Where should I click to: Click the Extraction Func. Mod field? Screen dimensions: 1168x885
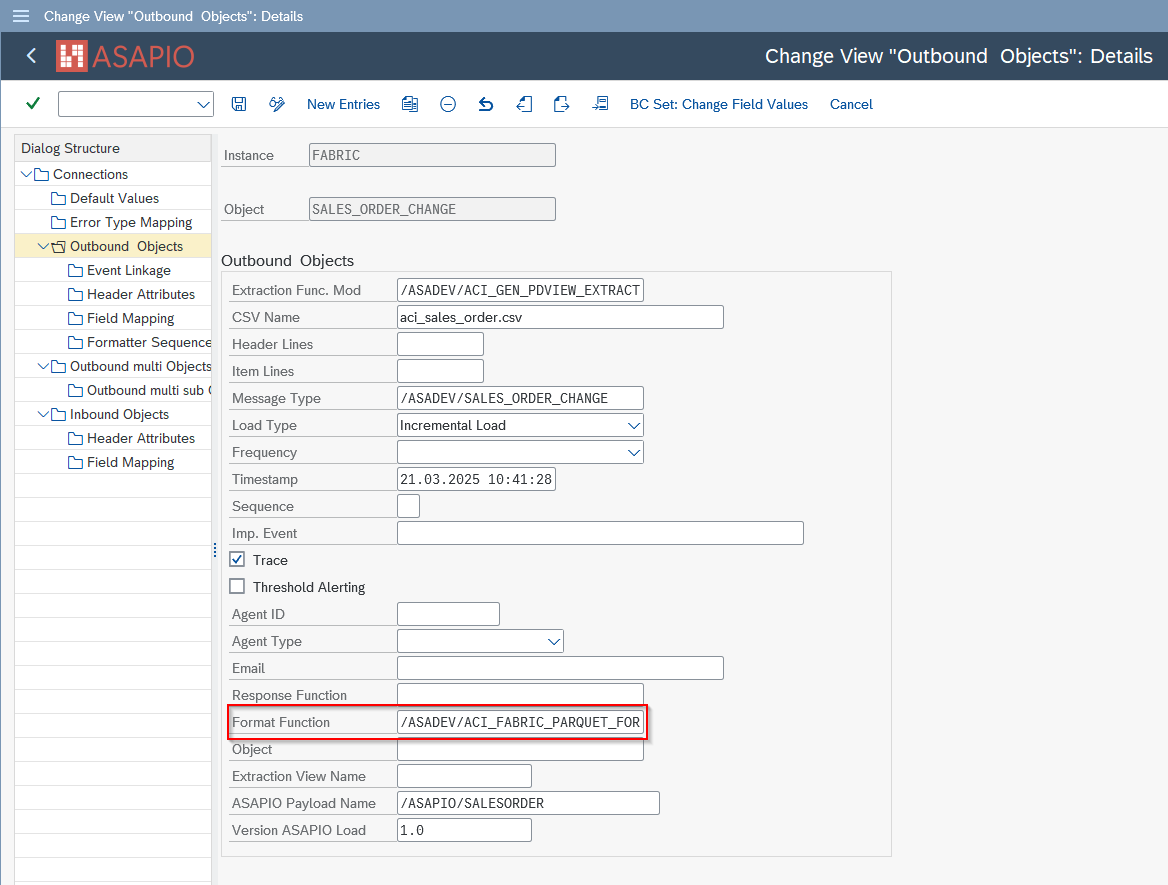pyautogui.click(x=520, y=290)
